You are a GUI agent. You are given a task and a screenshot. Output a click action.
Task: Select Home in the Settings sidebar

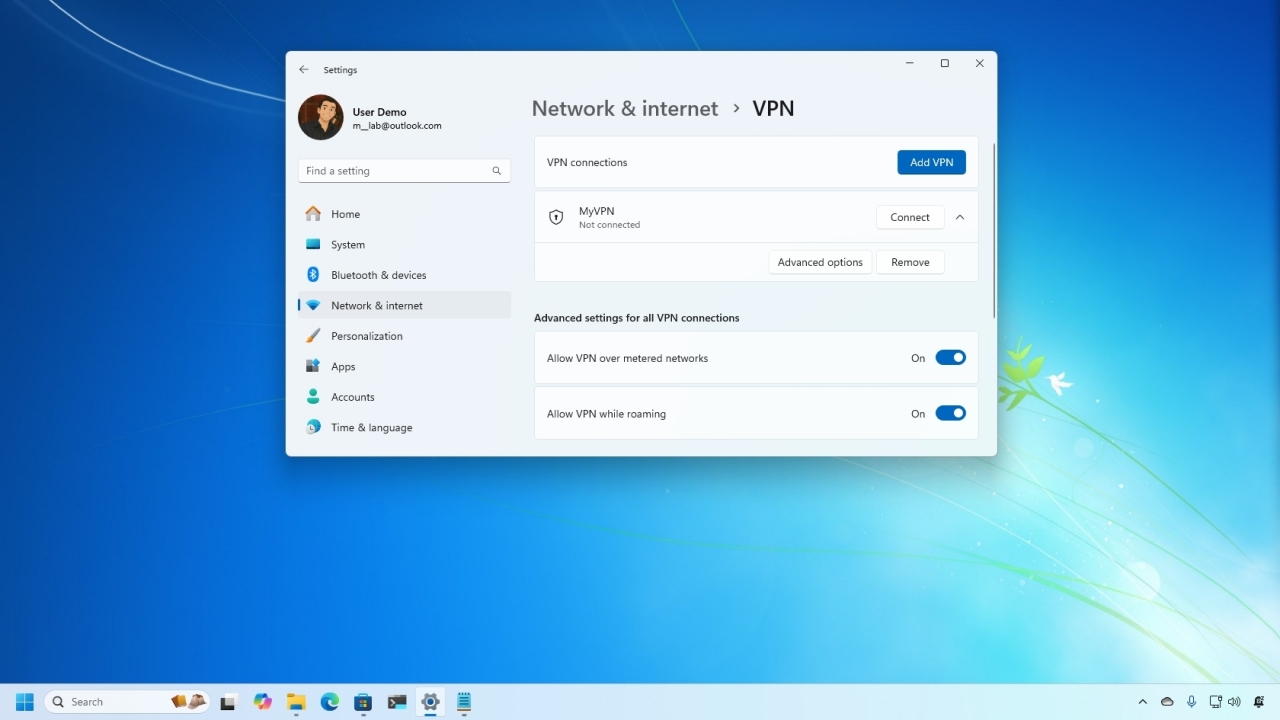(345, 213)
